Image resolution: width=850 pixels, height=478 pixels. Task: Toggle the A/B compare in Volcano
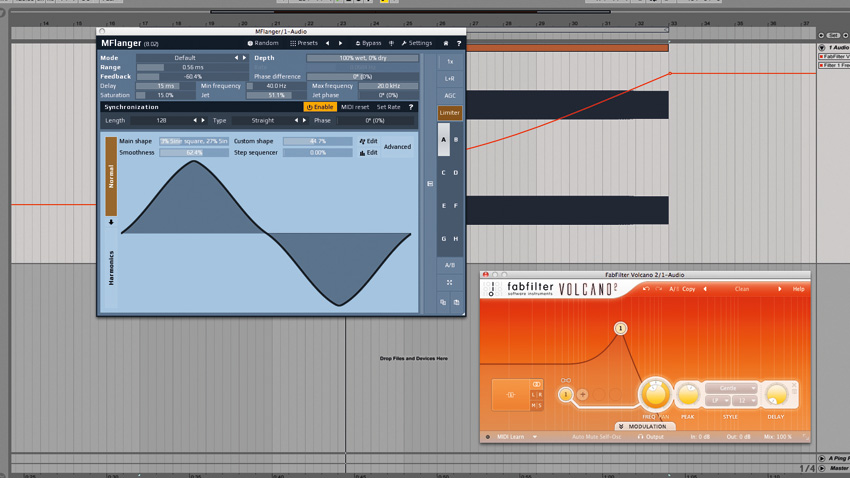674,289
